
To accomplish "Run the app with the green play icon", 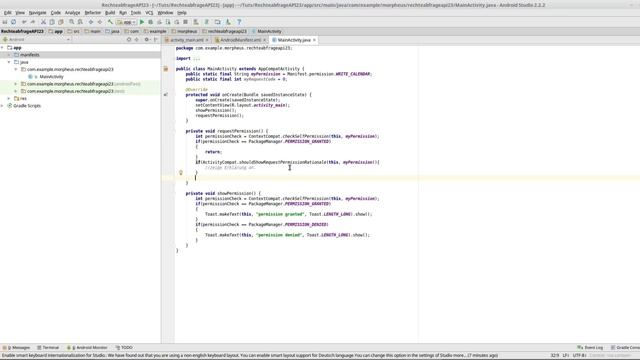I will (x=142, y=22).
